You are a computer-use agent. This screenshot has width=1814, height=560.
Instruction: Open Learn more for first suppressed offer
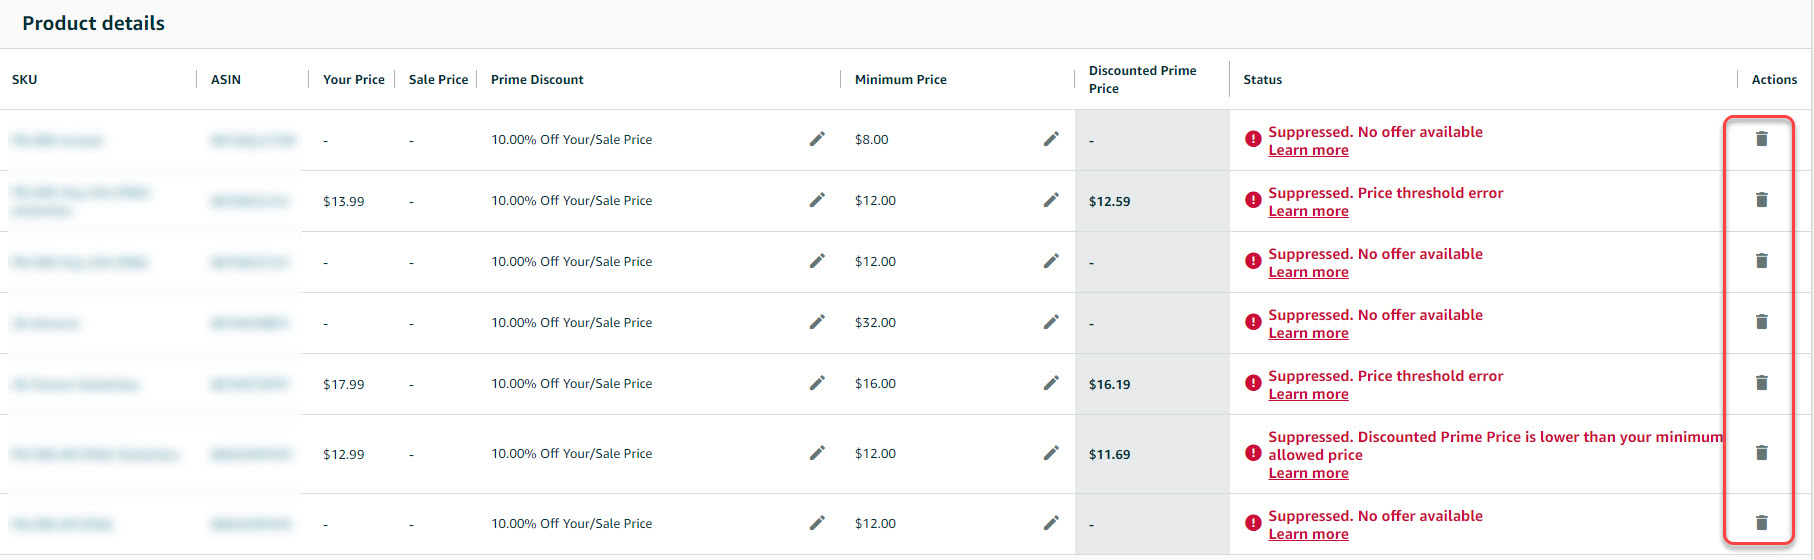tap(1308, 151)
